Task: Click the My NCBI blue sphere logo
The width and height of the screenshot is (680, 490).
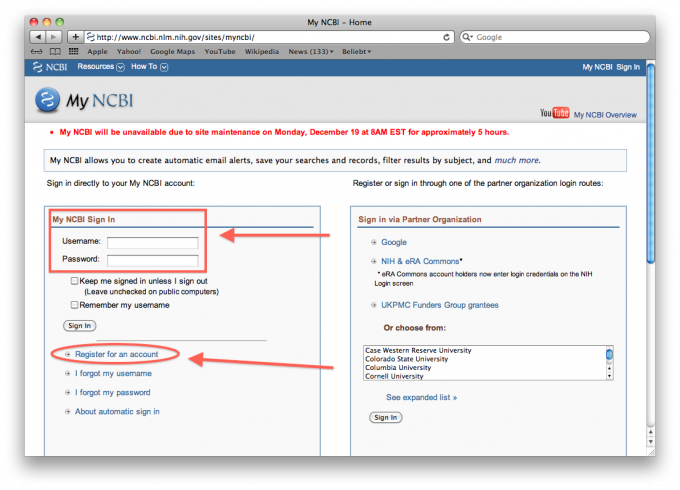Action: [x=47, y=100]
